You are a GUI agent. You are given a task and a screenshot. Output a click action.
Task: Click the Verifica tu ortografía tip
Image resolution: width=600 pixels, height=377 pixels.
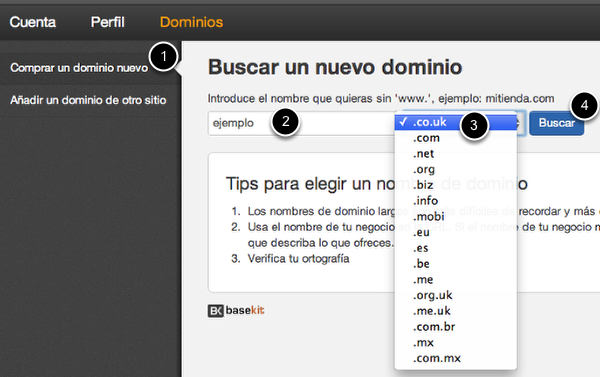[298, 259]
